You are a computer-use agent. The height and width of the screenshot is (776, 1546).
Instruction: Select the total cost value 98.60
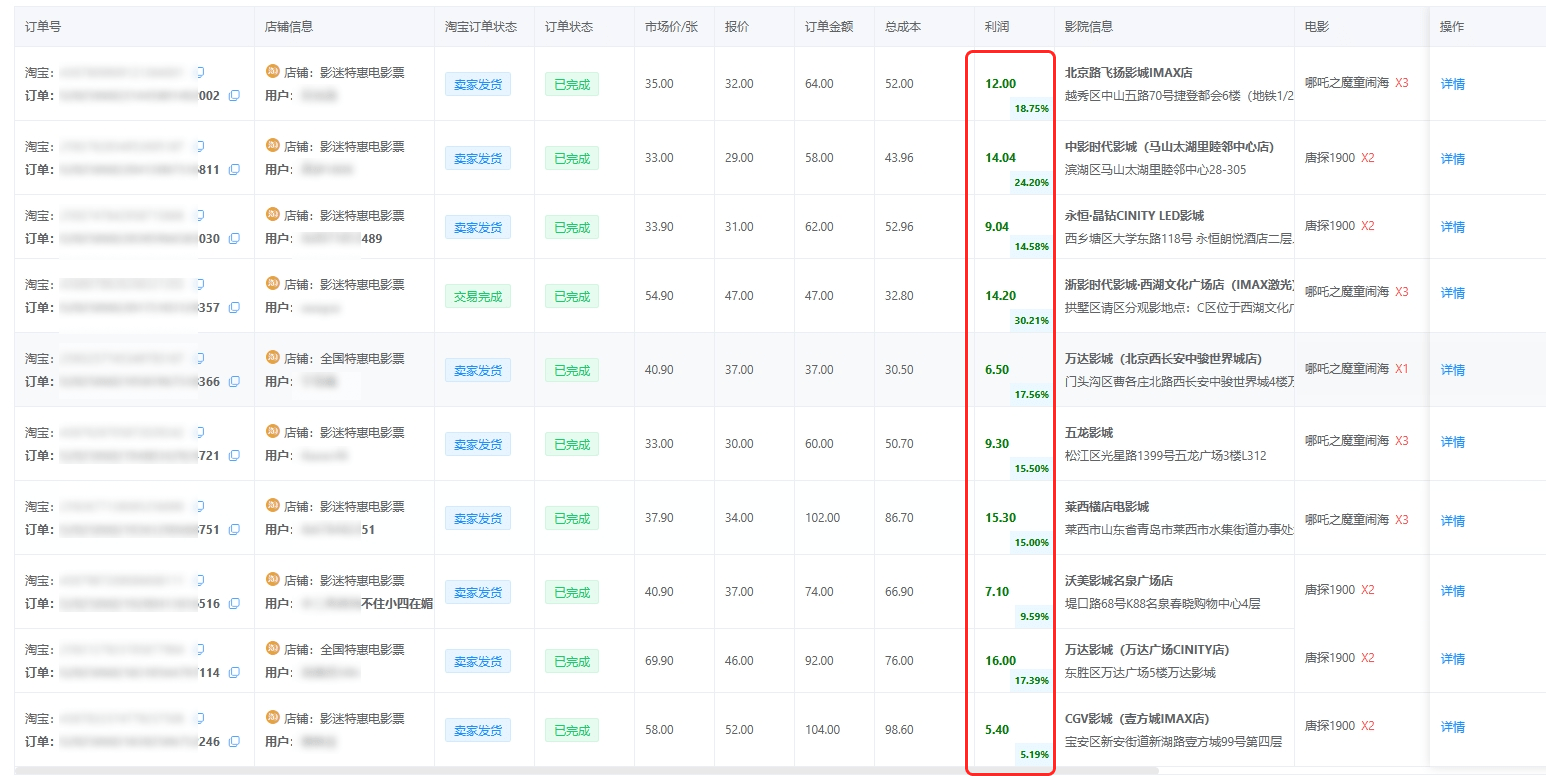(x=899, y=730)
